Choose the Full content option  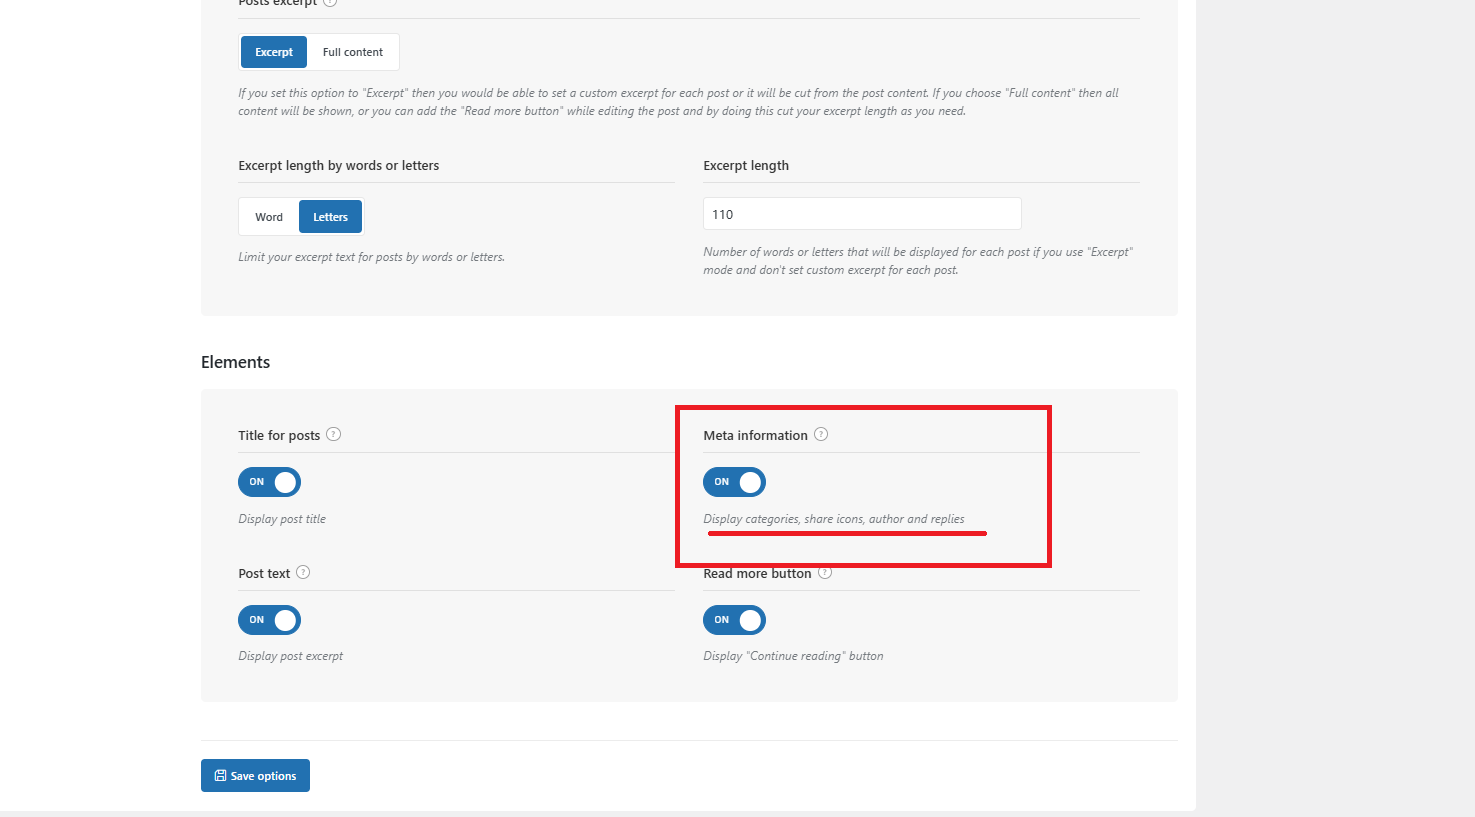tap(353, 52)
